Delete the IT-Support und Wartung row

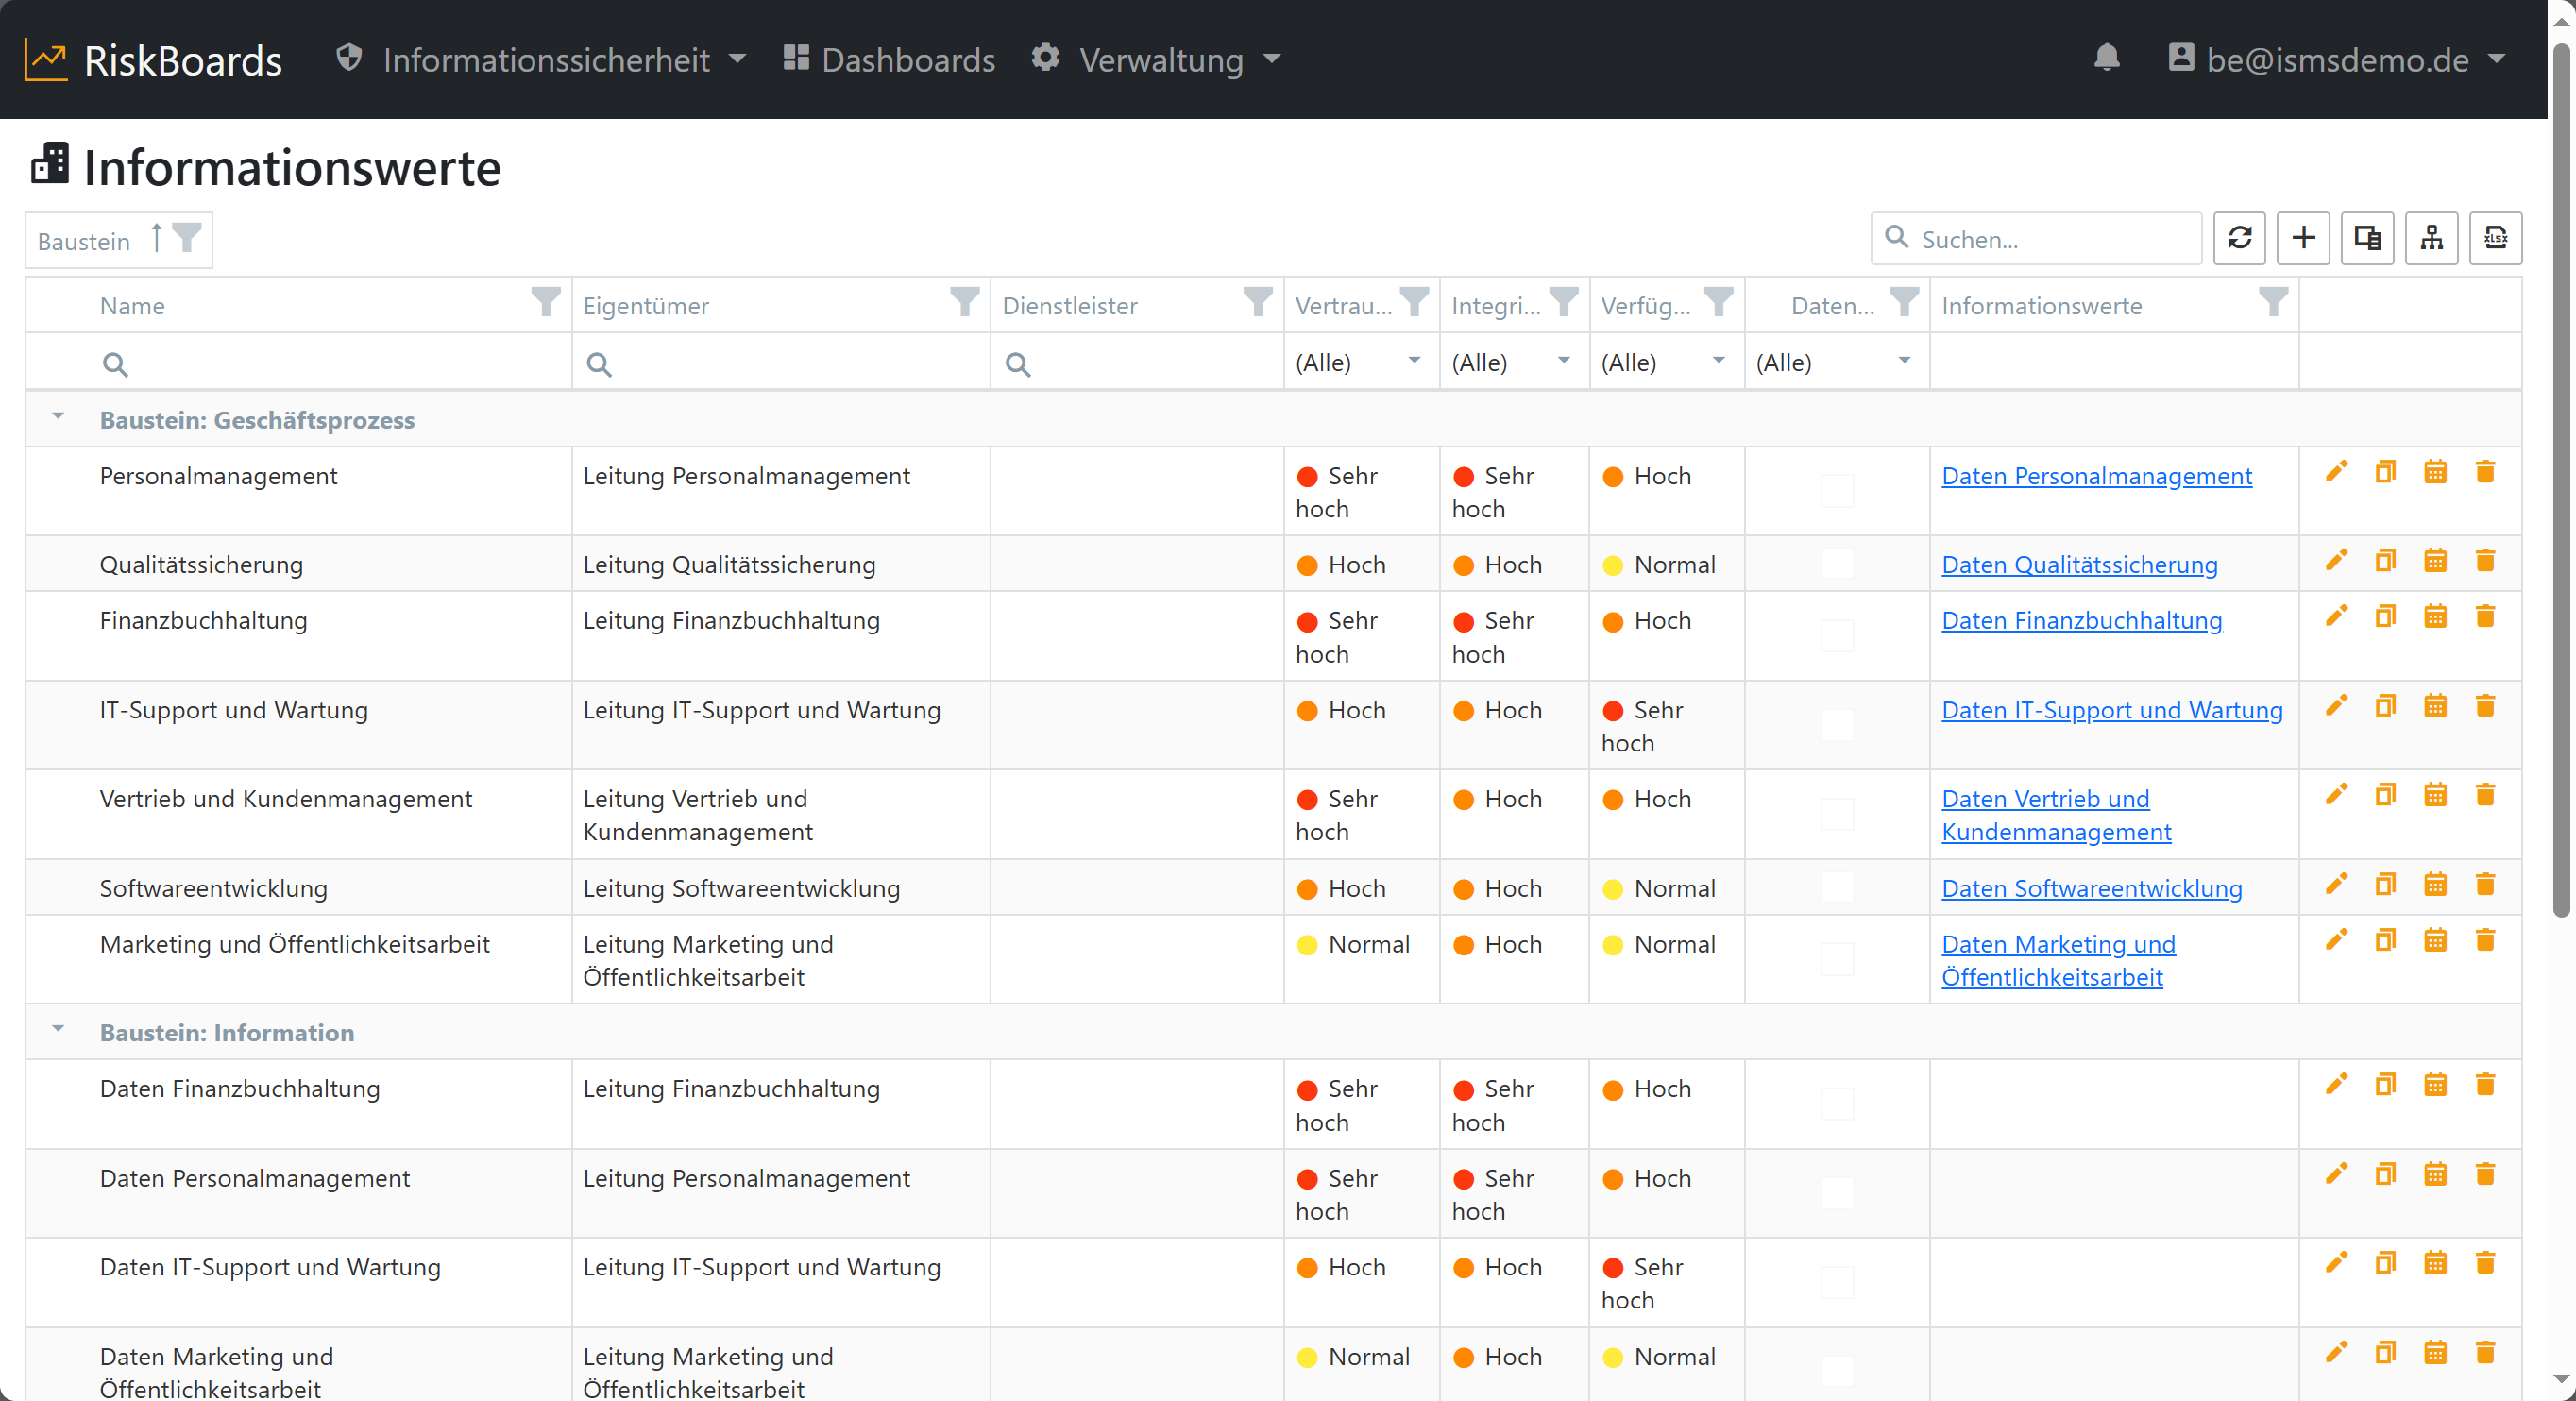point(2485,706)
